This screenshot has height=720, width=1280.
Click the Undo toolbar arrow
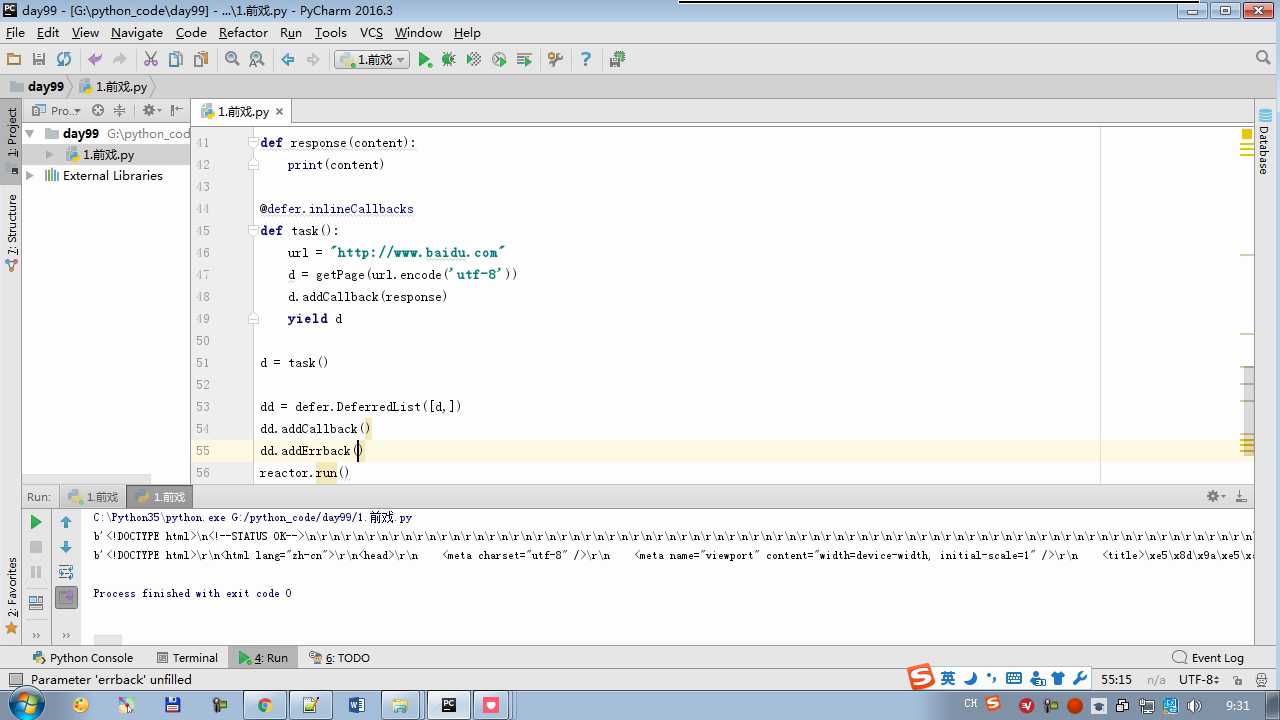point(95,60)
